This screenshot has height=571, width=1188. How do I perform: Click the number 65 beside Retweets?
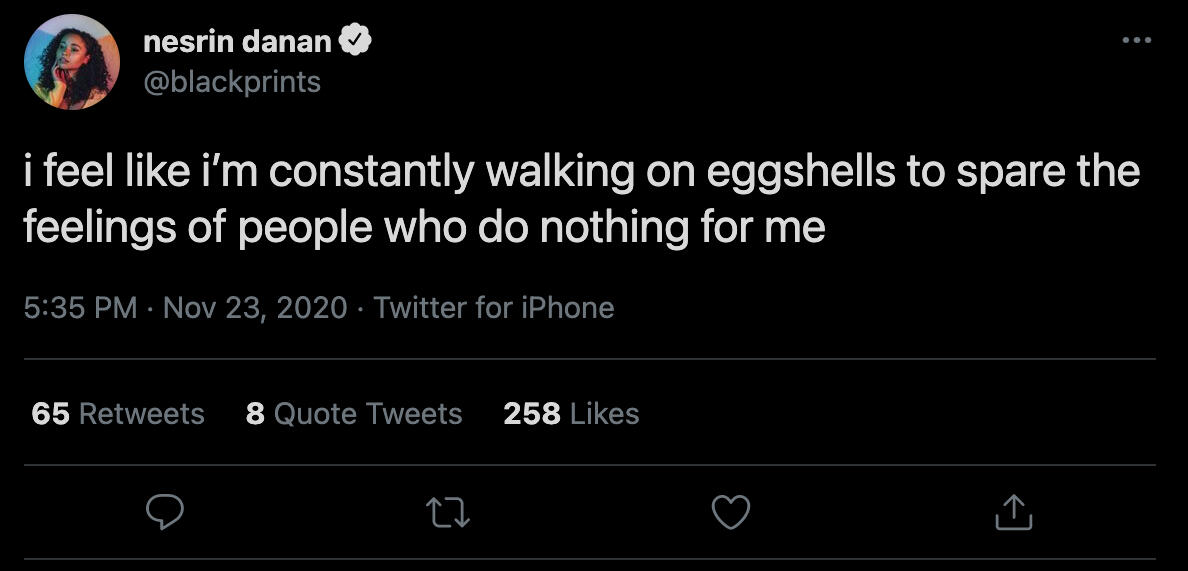tap(50, 414)
